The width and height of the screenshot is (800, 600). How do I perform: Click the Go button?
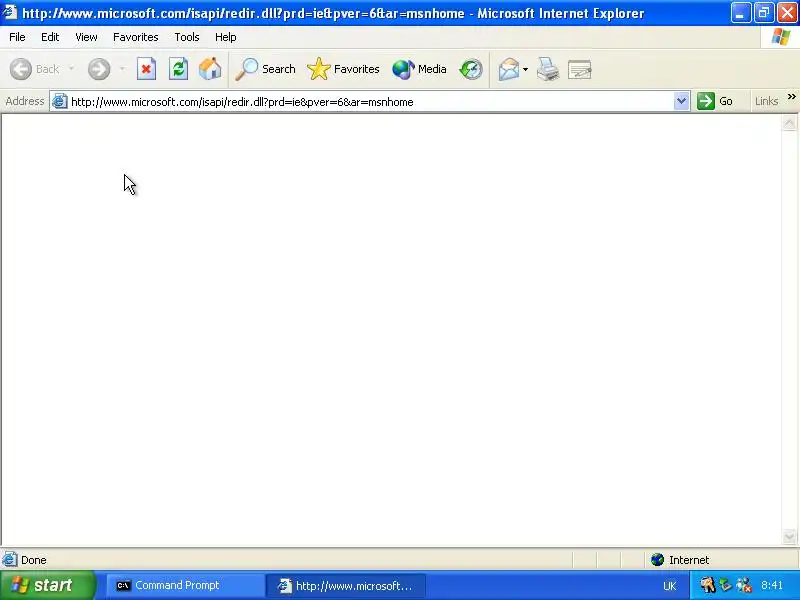click(715, 101)
